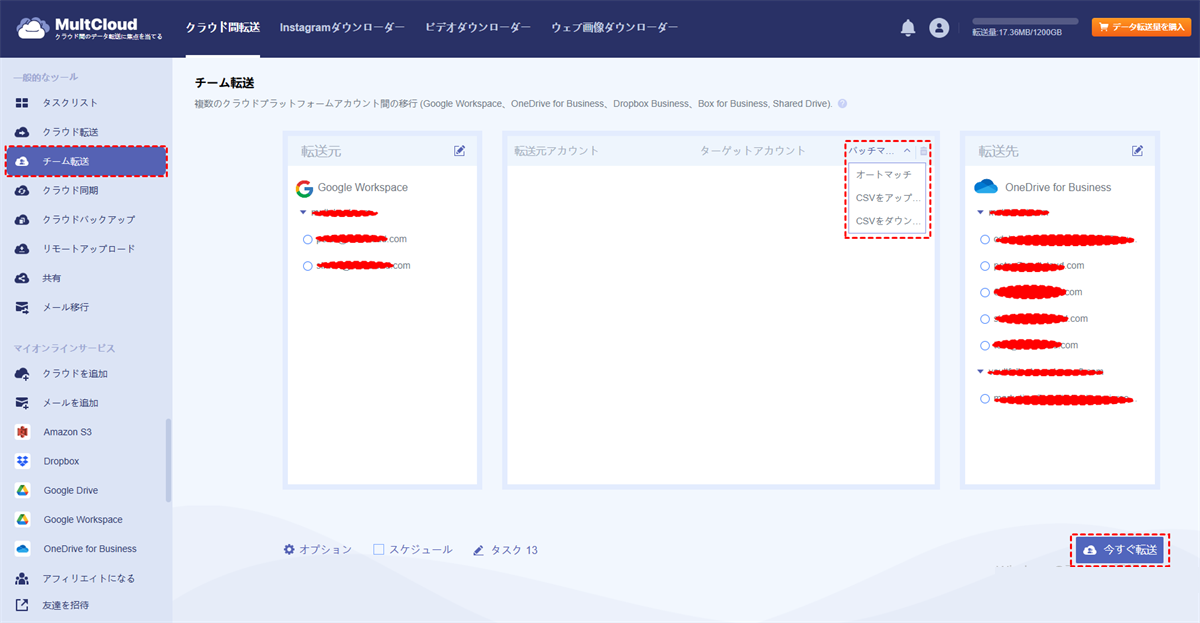Screen dimensions: 1200x623
Task: Open the user account avatar icon
Action: click(939, 28)
